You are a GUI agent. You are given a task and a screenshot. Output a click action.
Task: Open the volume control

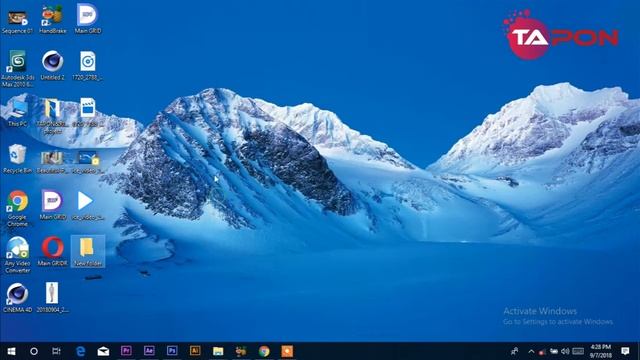(565, 351)
